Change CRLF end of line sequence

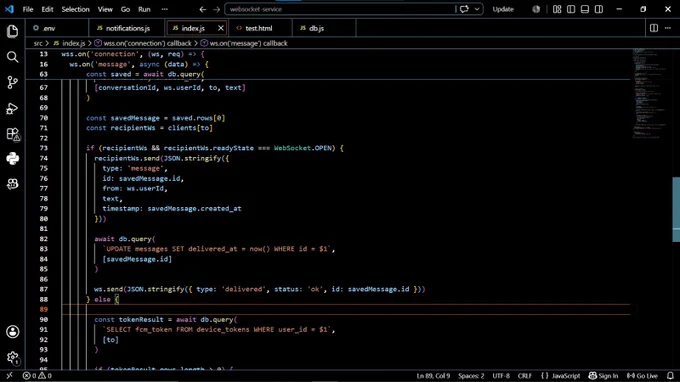pyautogui.click(x=525, y=376)
